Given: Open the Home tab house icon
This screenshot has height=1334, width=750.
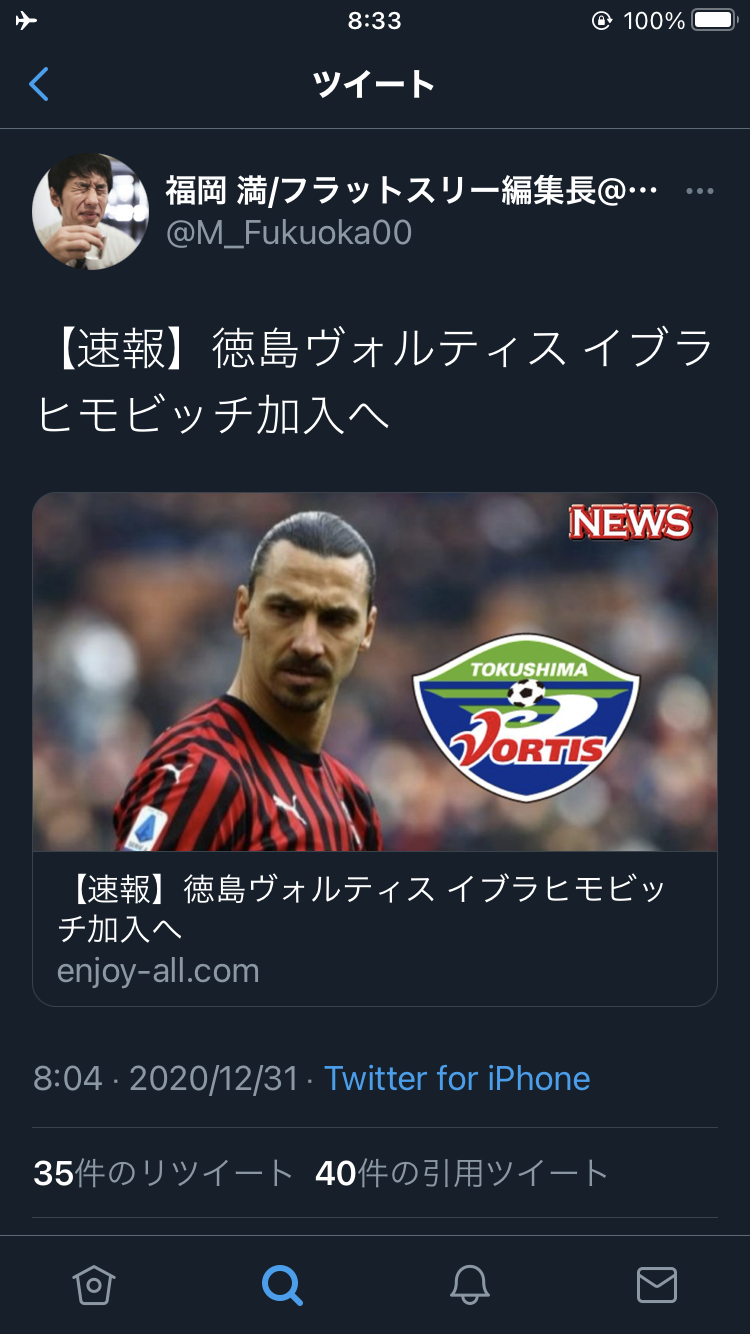Looking at the screenshot, I should click(x=94, y=1284).
